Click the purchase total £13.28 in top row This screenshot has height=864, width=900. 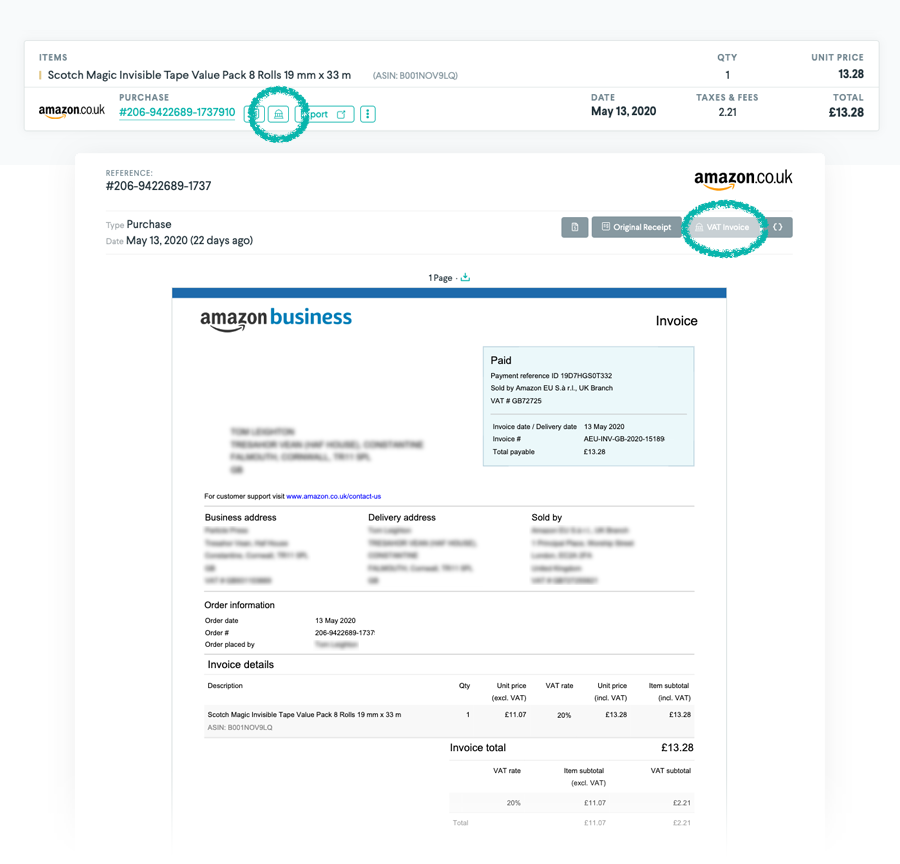click(846, 112)
